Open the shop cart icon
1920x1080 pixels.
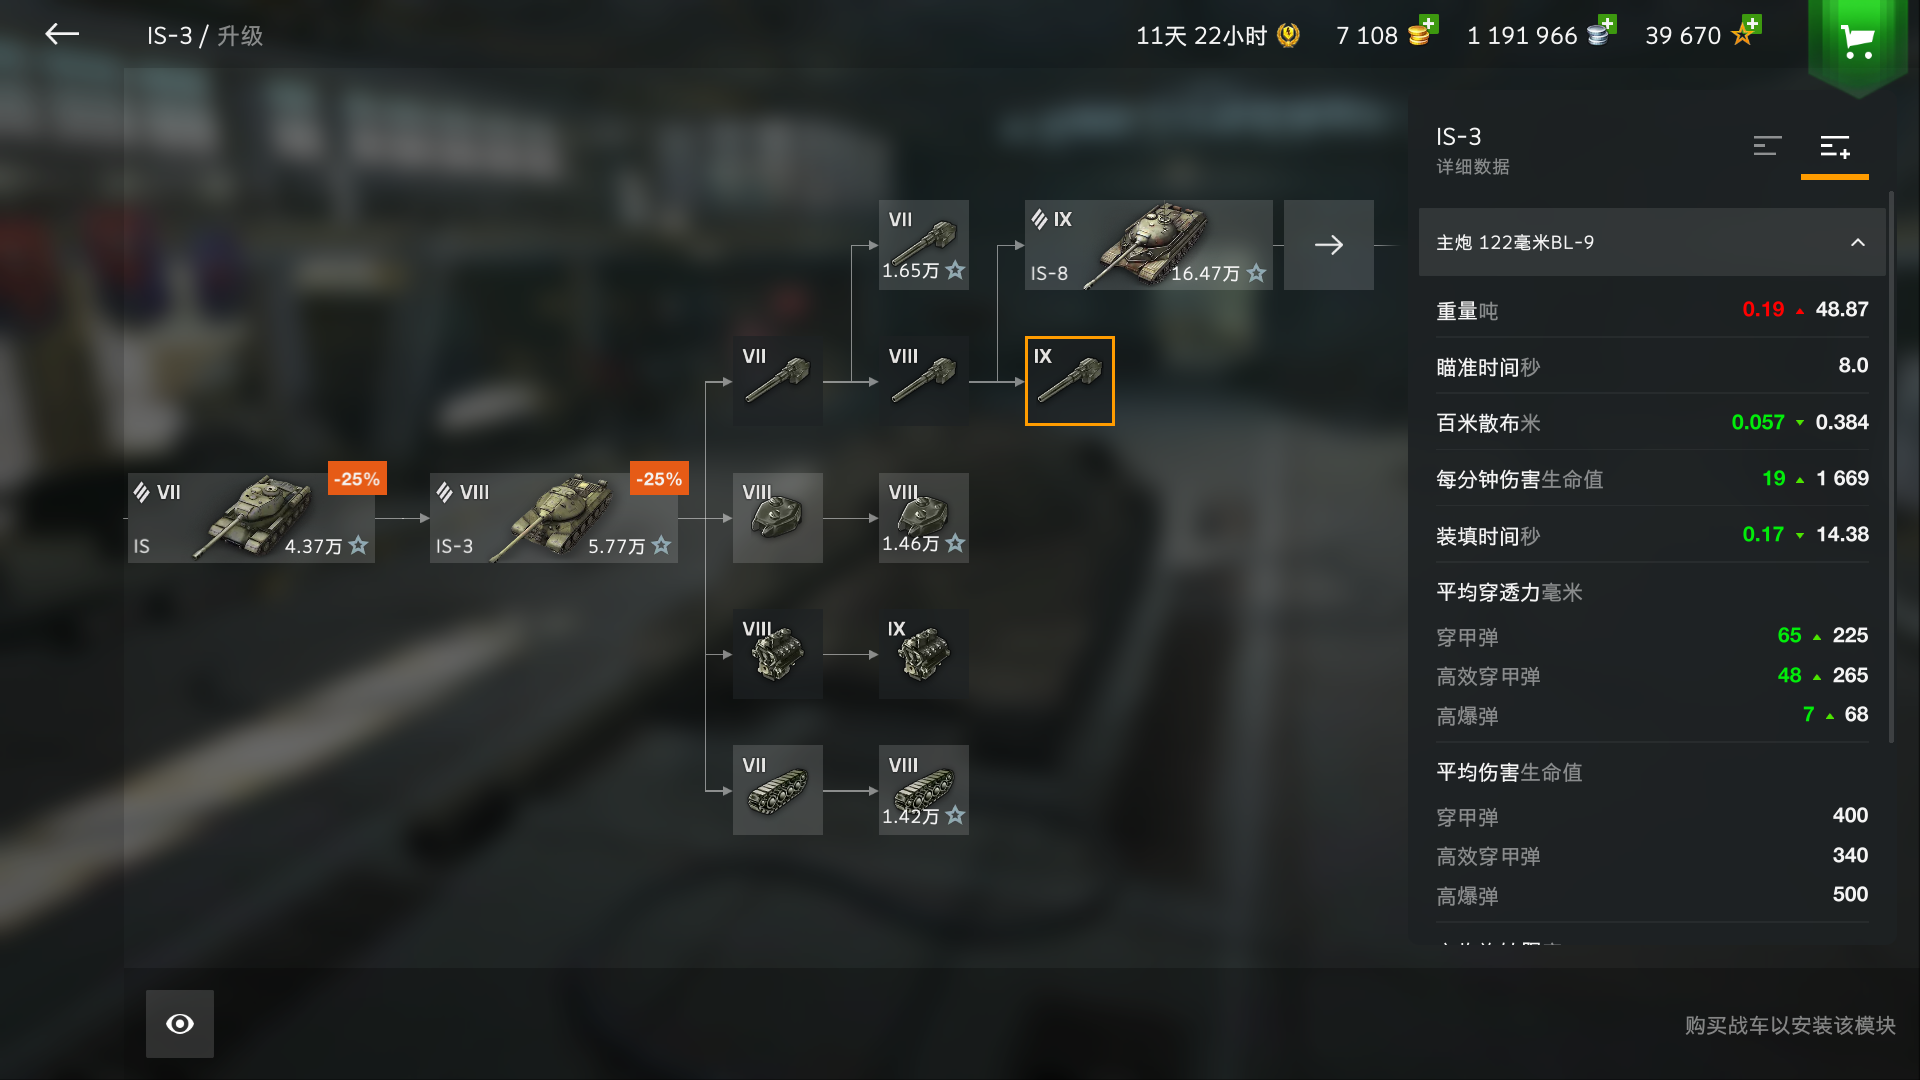click(x=1857, y=42)
